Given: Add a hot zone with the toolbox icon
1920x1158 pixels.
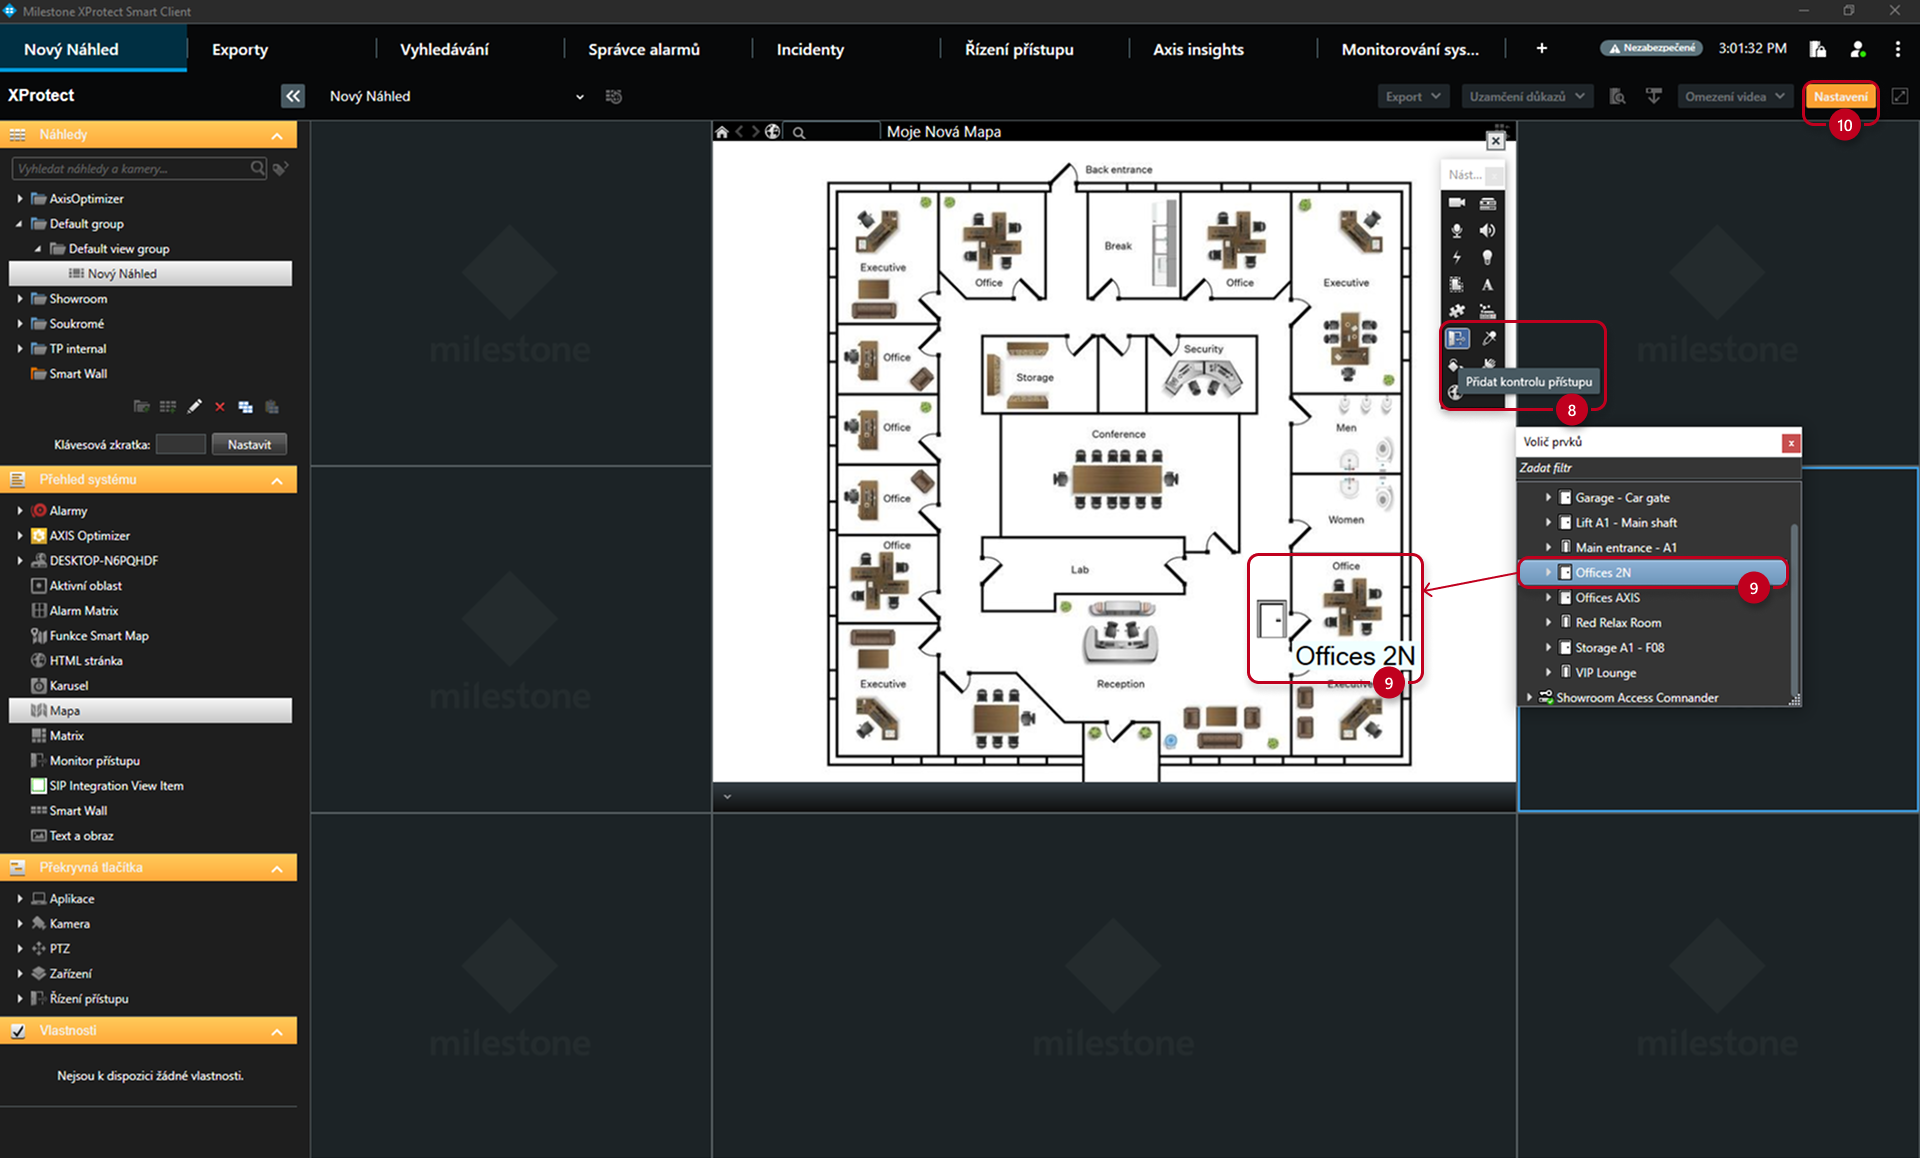Looking at the screenshot, I should click(x=1457, y=284).
